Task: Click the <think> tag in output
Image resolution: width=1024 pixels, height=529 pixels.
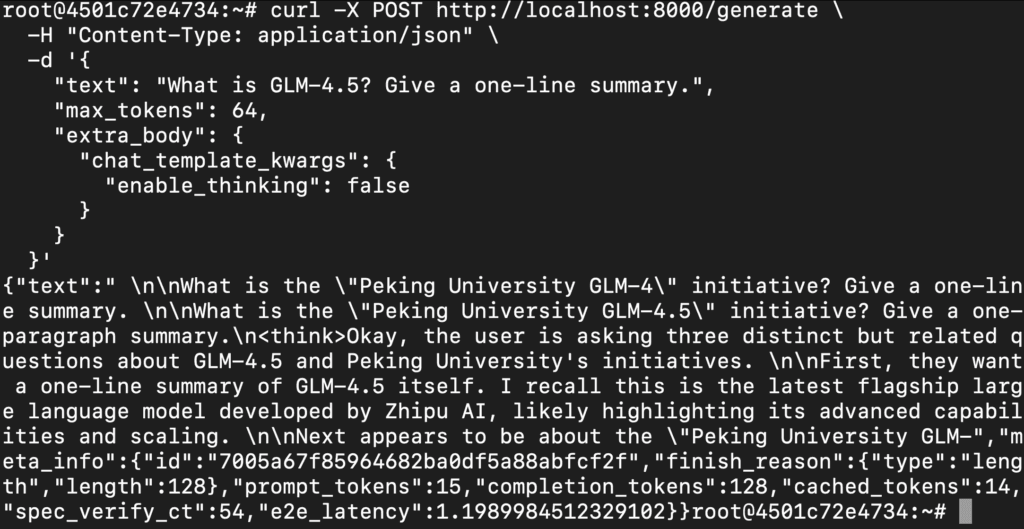Action: pos(309,336)
